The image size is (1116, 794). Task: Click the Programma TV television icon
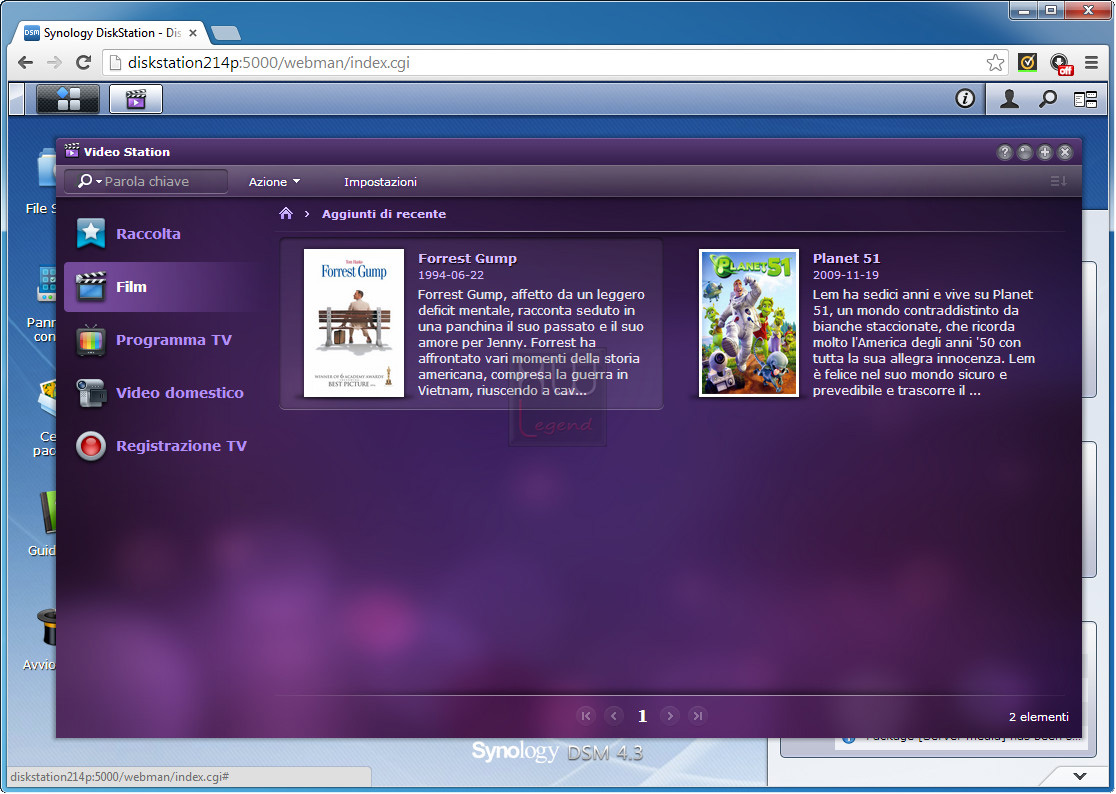(91, 340)
